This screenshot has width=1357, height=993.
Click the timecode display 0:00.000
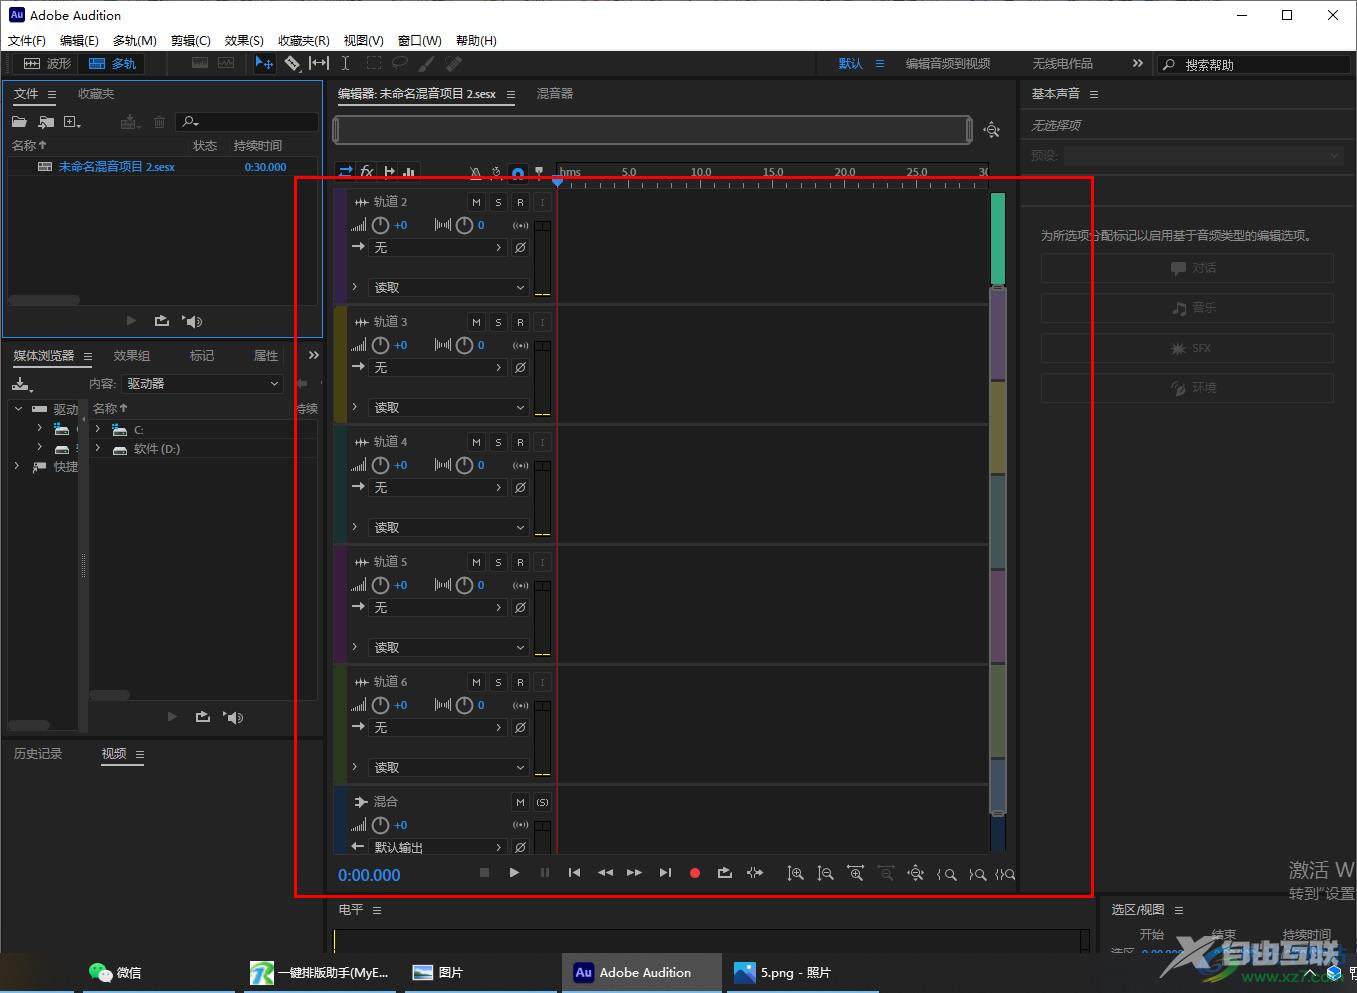coord(369,875)
